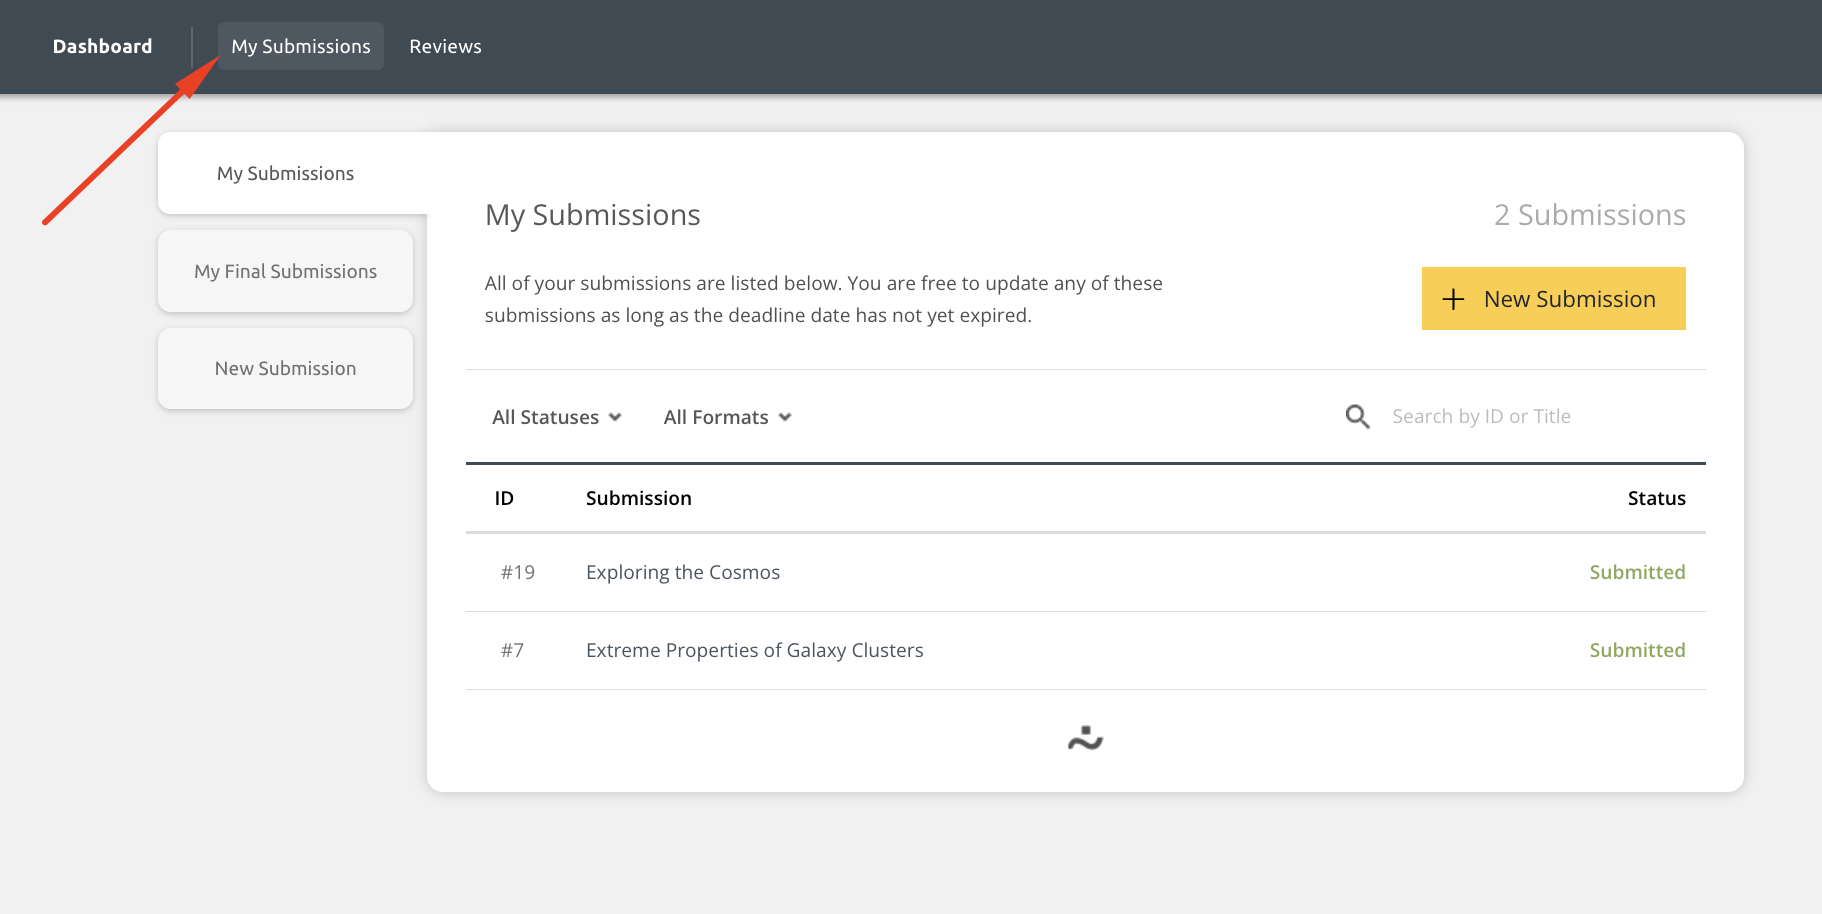Image resolution: width=1822 pixels, height=914 pixels.
Task: Open the Reviews menu item
Action: click(x=445, y=46)
